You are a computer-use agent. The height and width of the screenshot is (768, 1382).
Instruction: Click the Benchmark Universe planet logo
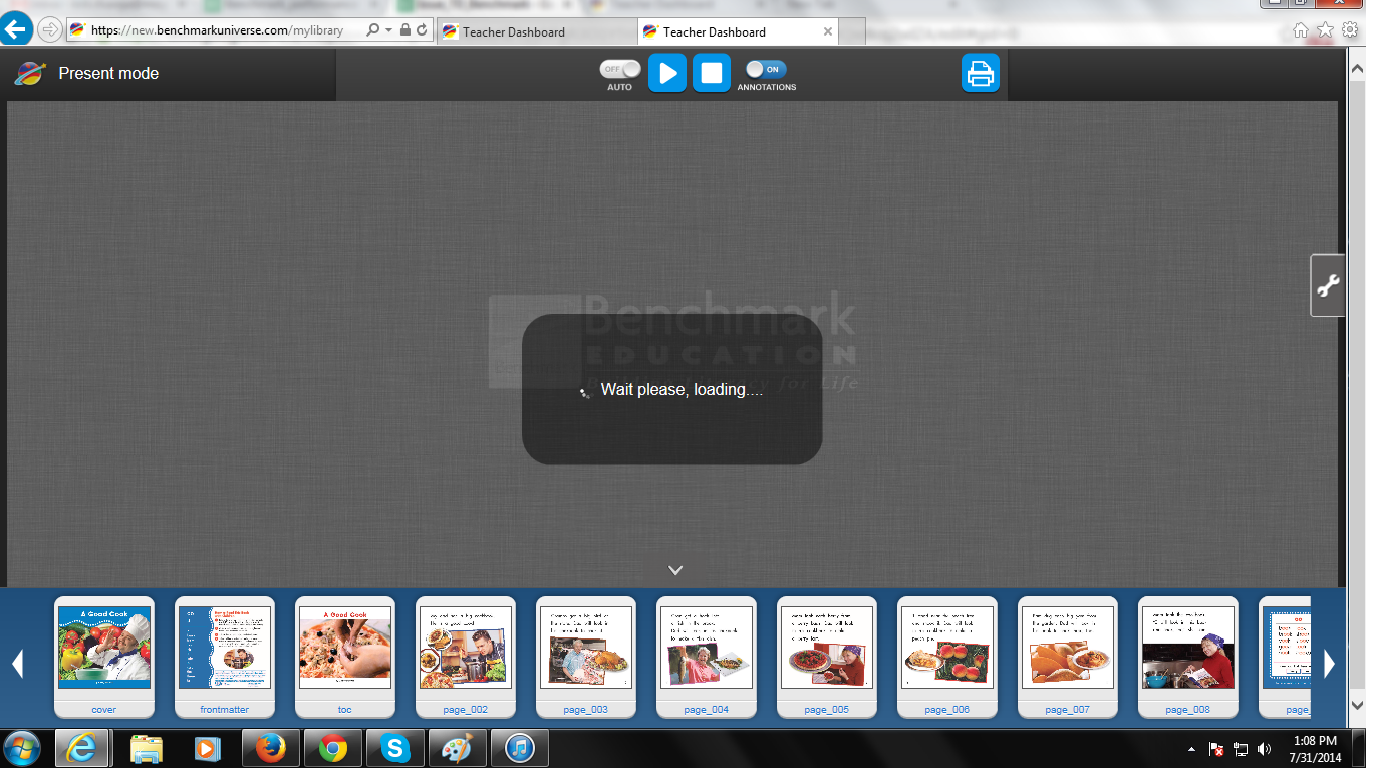click(x=30, y=73)
